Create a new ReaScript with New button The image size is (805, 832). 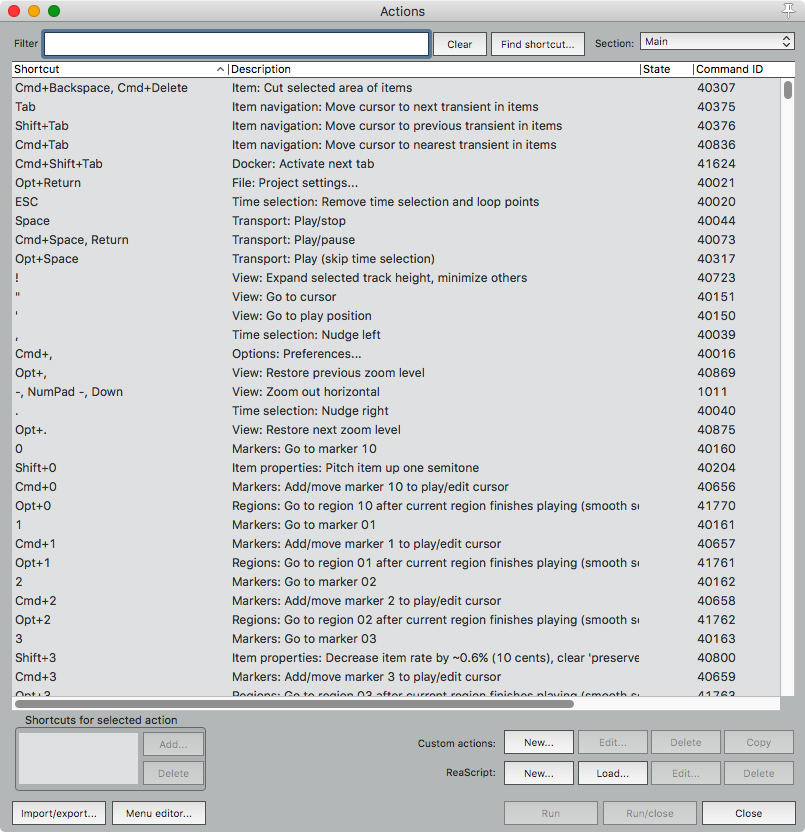538,772
